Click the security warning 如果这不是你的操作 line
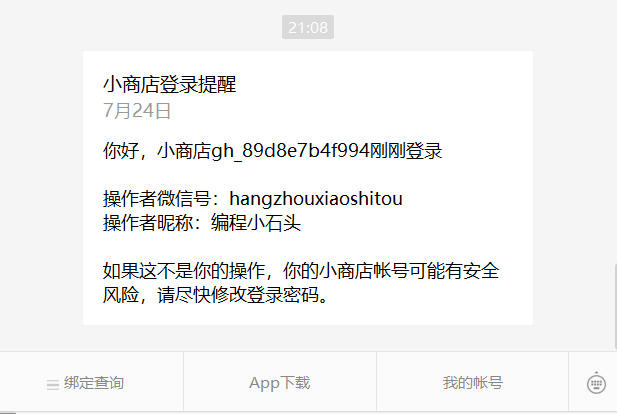The image size is (617, 414). point(301,271)
